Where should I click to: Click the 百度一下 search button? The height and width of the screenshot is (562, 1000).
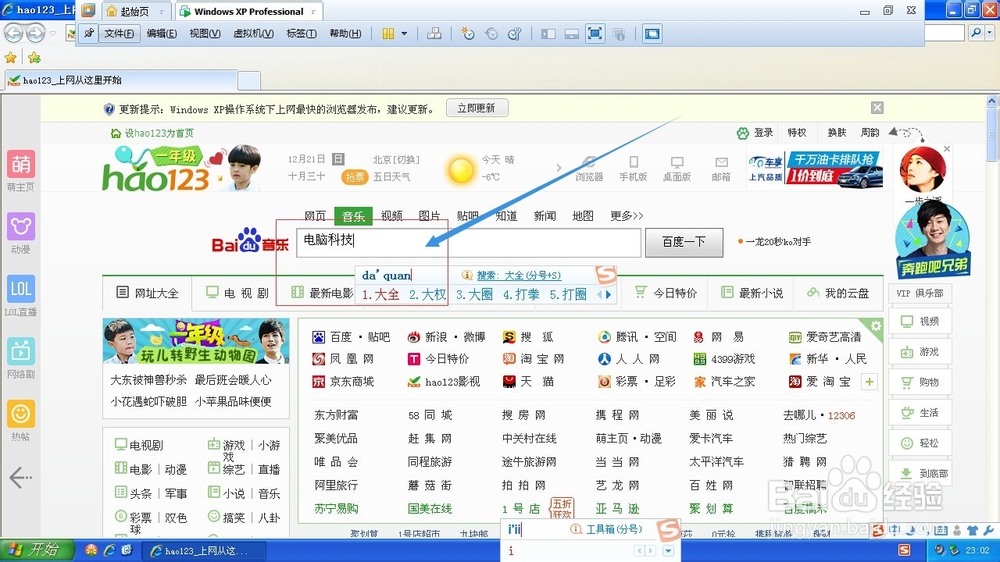[x=684, y=242]
